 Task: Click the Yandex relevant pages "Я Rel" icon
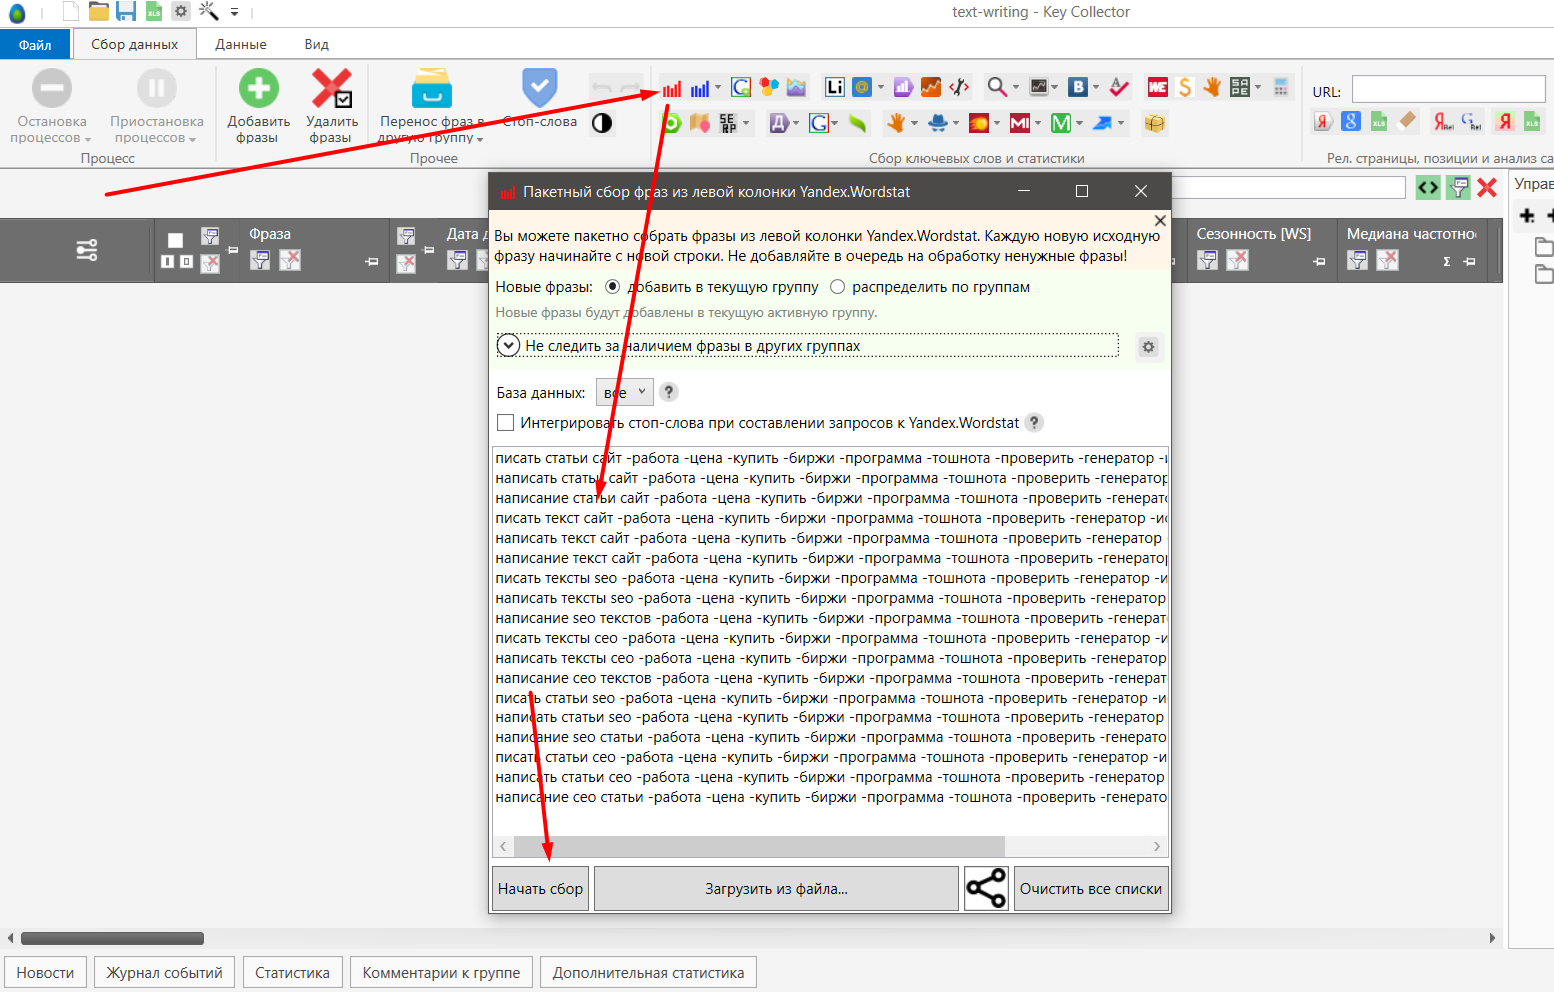tap(1443, 122)
